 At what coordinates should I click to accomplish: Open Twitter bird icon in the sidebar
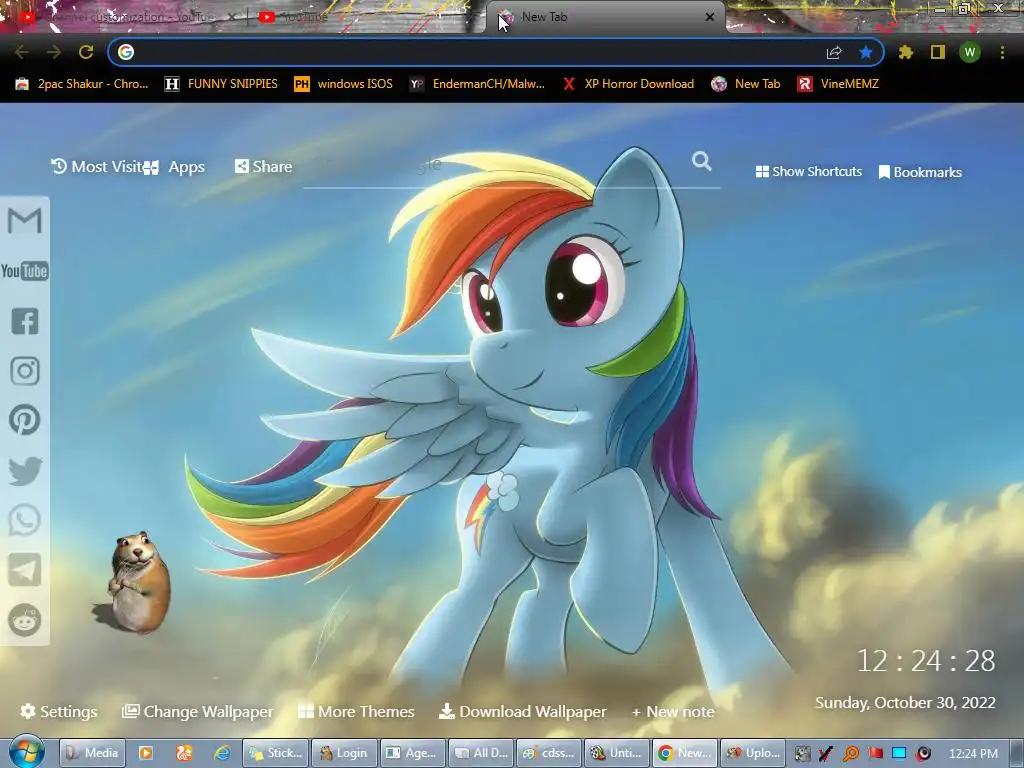point(25,471)
